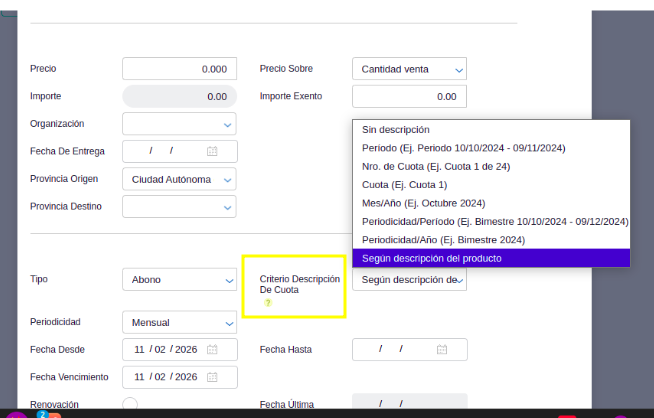Select 'Según descripción del producto' option
654x418 pixels.
(432, 258)
